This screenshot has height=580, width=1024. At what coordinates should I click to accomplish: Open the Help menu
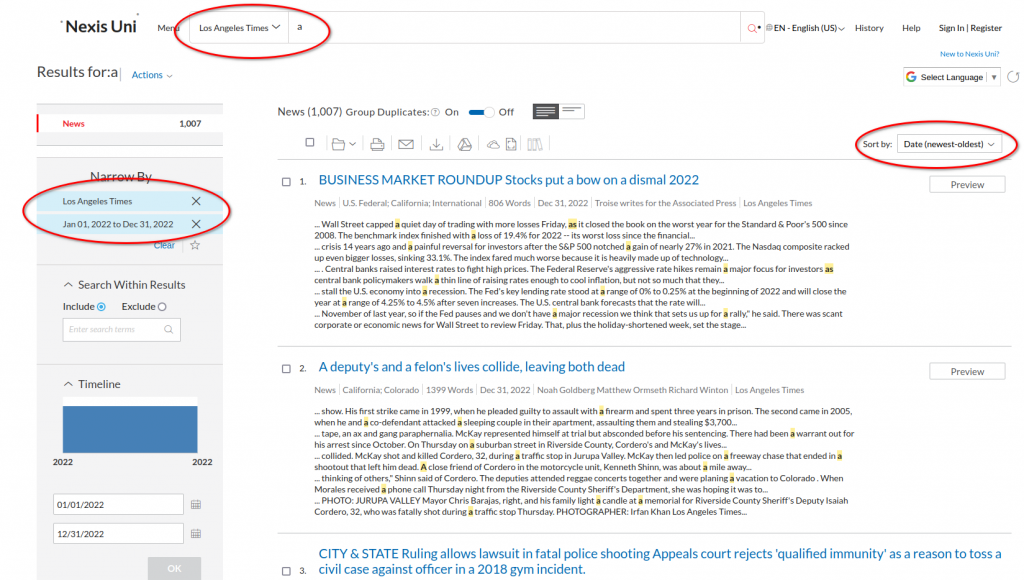(911, 28)
